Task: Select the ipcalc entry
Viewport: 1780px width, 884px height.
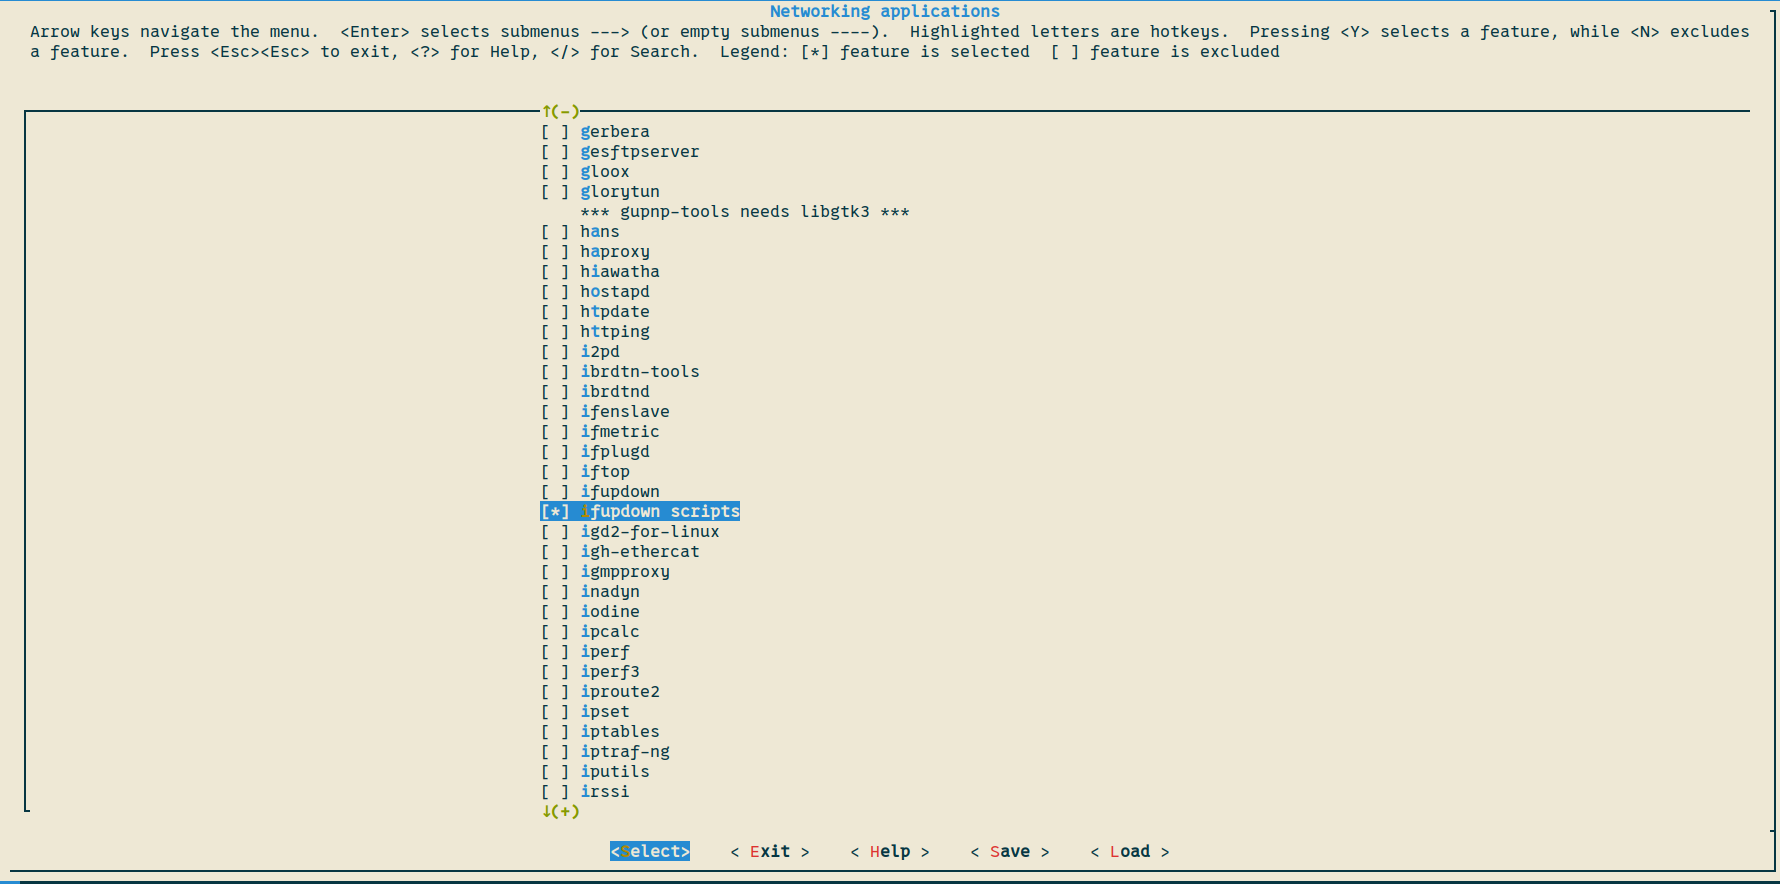Action: (610, 632)
